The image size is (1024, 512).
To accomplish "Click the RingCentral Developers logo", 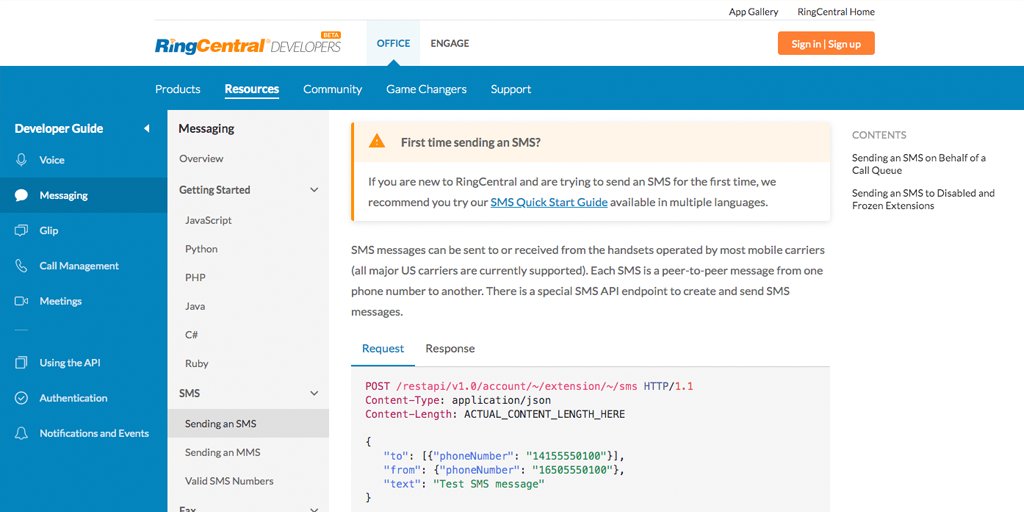I will pos(248,45).
